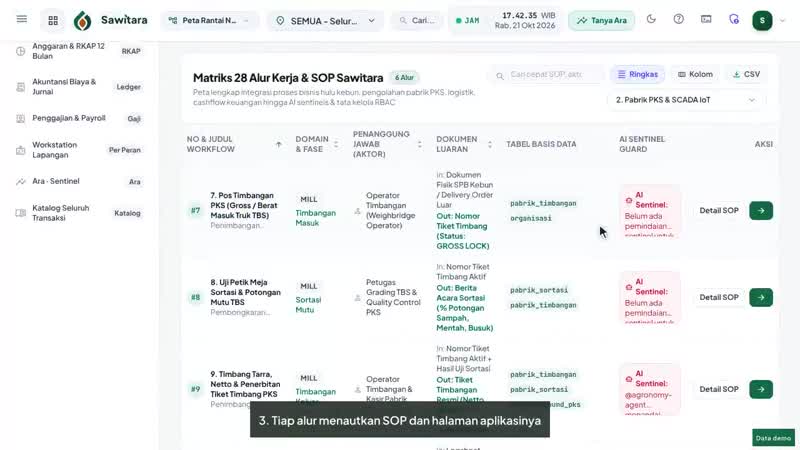800x450 pixels.
Task: Click the Anggaran & RKAP sidebar icon
Action: 20,51
